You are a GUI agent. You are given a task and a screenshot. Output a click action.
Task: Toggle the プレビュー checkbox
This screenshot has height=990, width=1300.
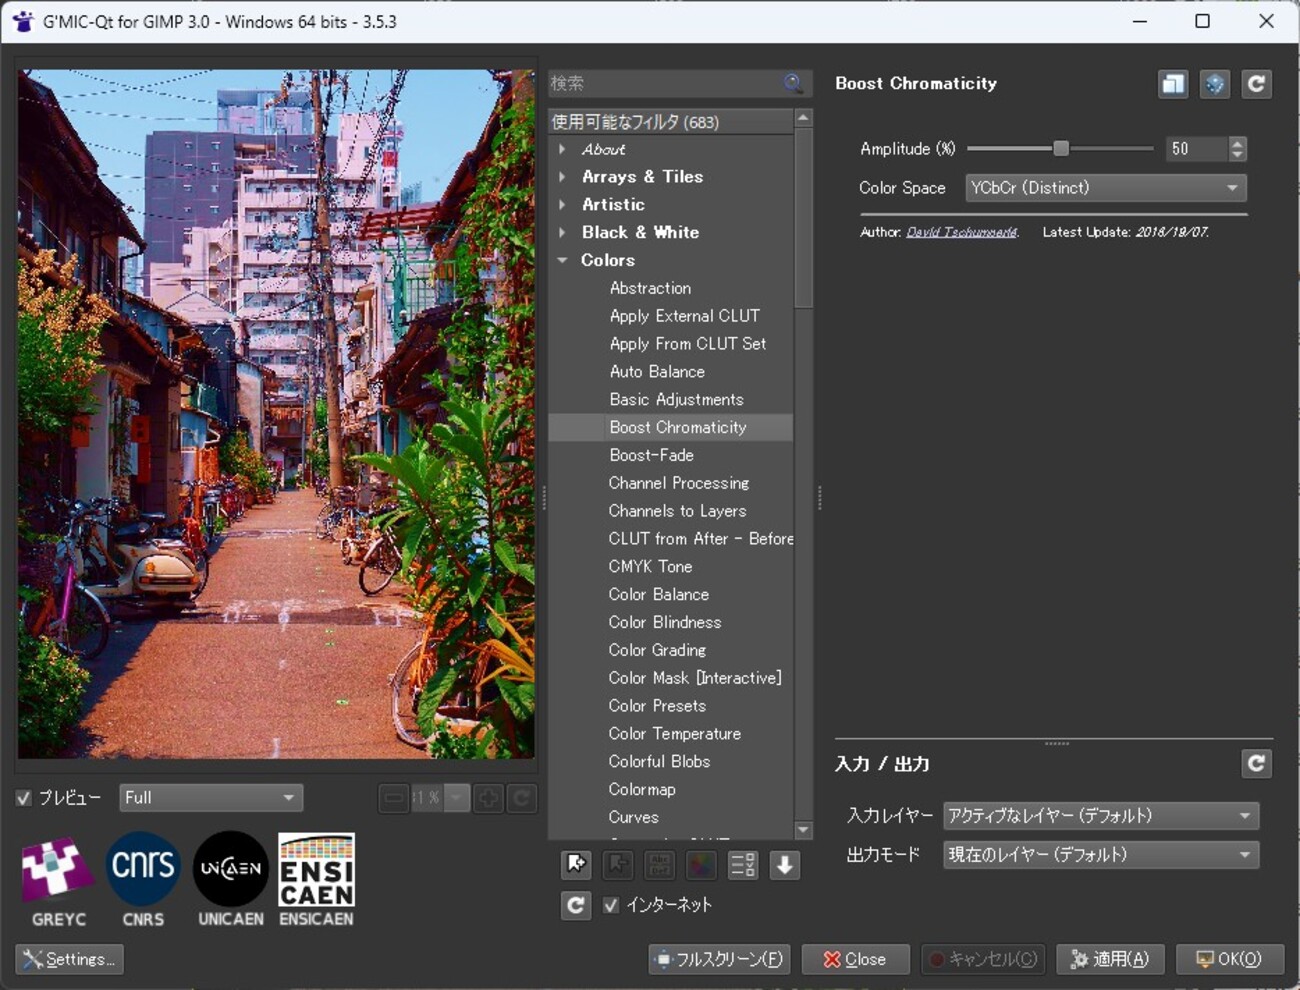click(x=25, y=798)
